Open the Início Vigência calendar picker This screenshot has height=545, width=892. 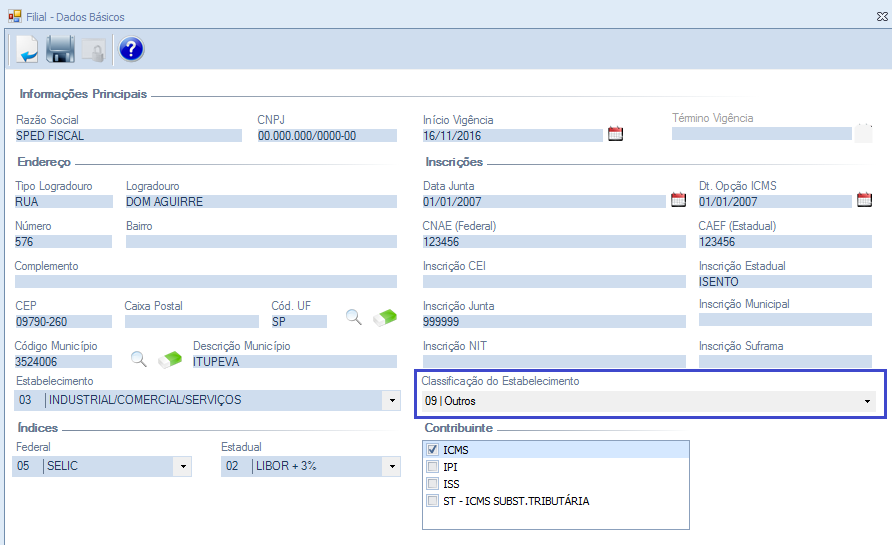tap(615, 134)
